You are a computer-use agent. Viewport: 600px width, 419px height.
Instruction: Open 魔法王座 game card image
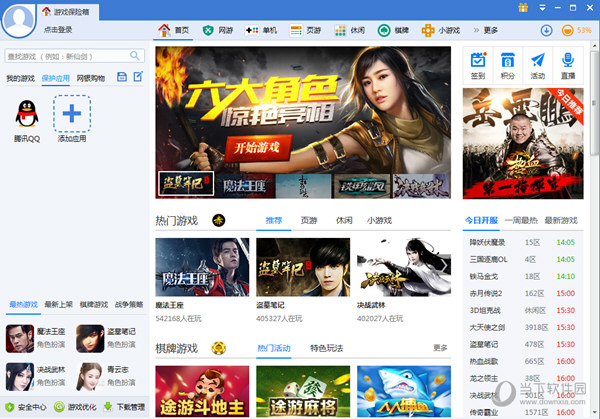202,267
